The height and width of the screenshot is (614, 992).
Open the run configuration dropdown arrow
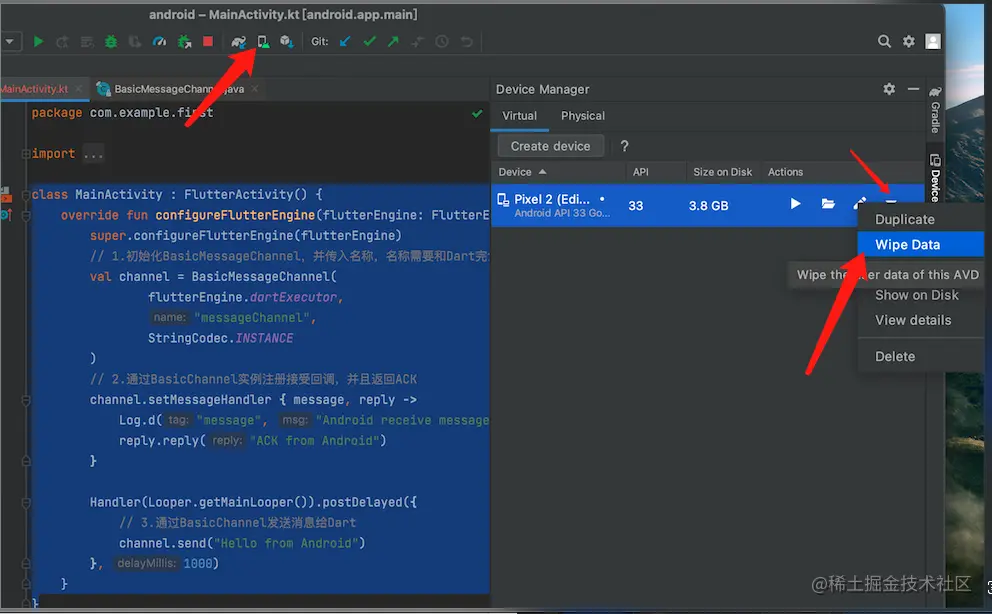tap(9, 42)
